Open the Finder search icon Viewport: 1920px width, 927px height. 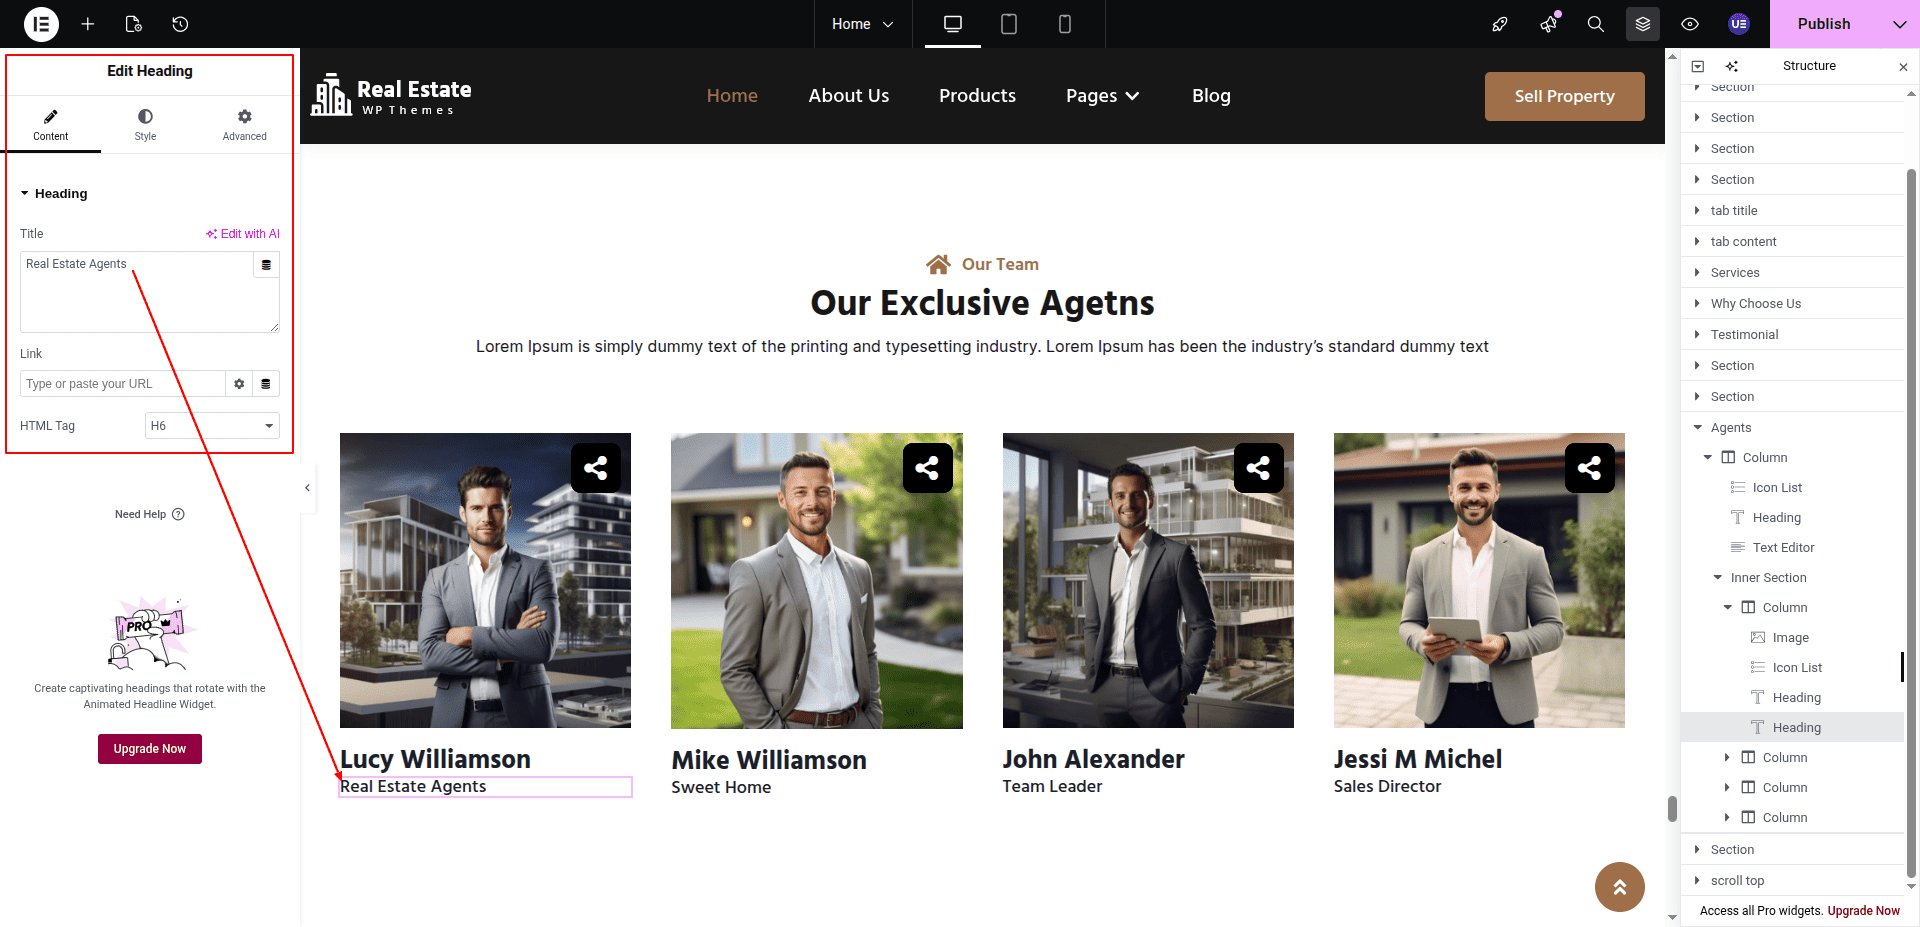click(x=1595, y=24)
